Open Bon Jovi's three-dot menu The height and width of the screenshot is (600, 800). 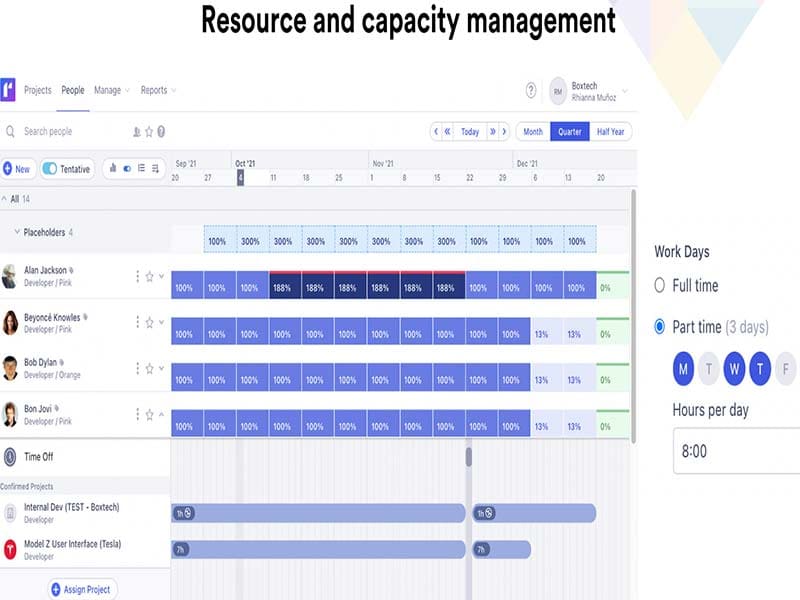[137, 414]
